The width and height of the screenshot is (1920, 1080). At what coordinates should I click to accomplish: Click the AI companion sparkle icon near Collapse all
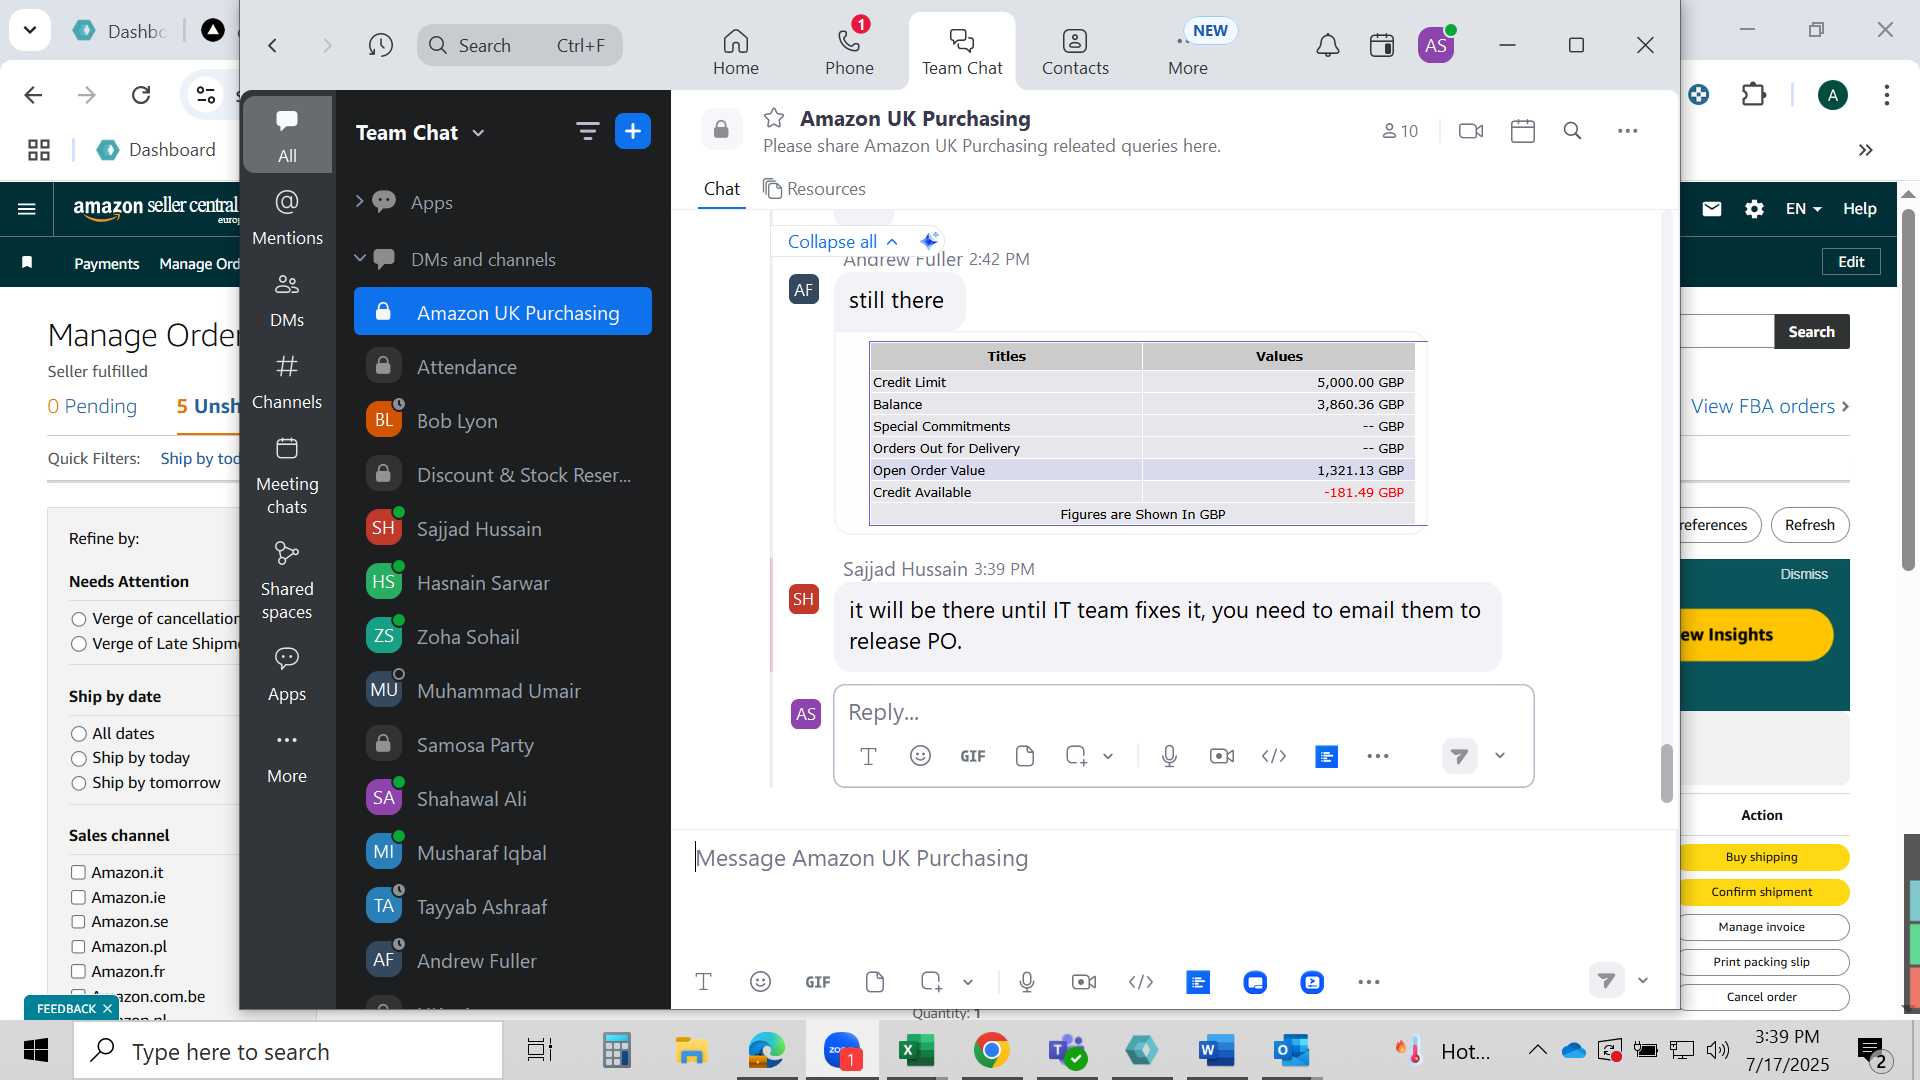(929, 241)
